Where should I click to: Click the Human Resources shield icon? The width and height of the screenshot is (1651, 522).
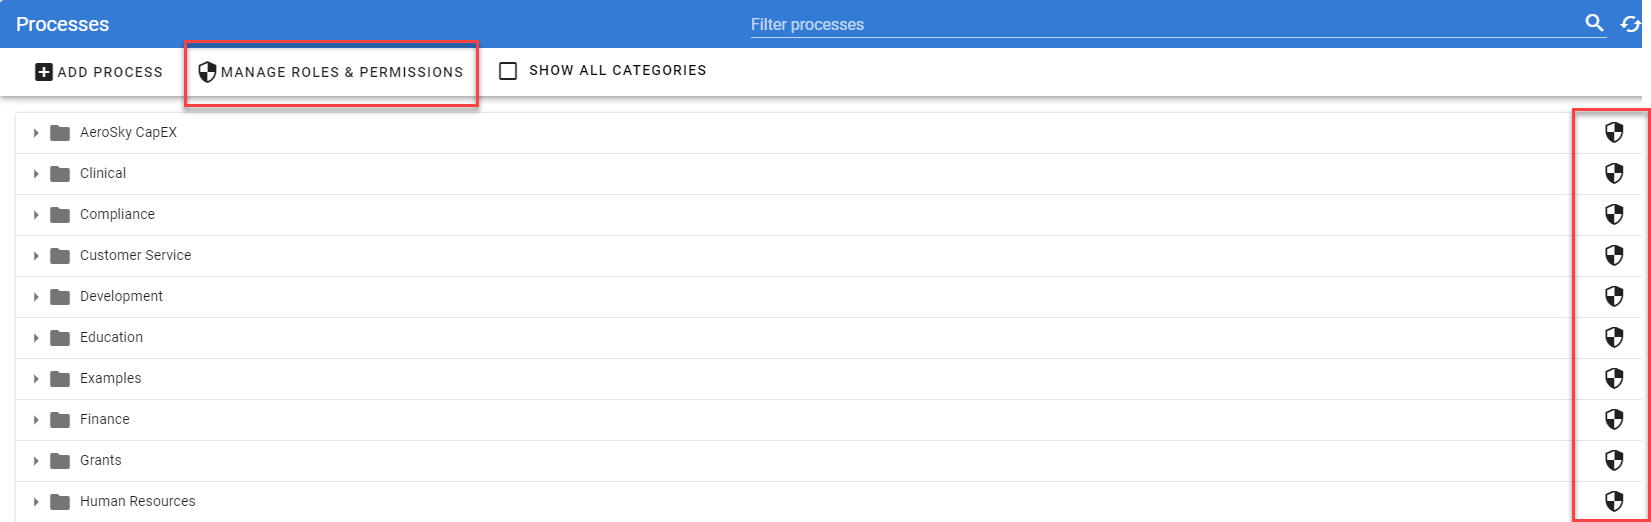1614,502
